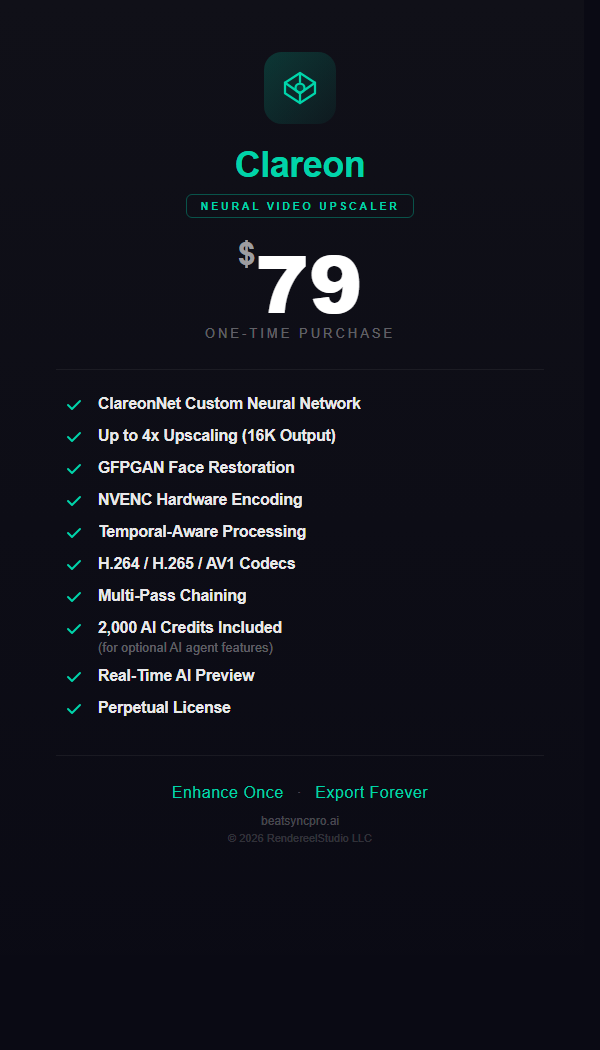Click the RendereelStudio LLC copyright text
600x1050 pixels.
click(x=300, y=838)
